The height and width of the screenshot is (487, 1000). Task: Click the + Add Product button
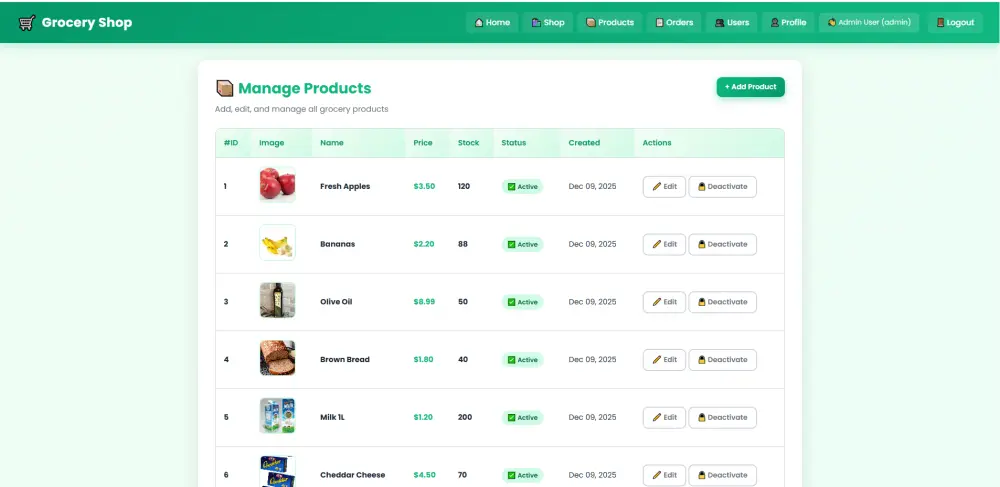751,87
